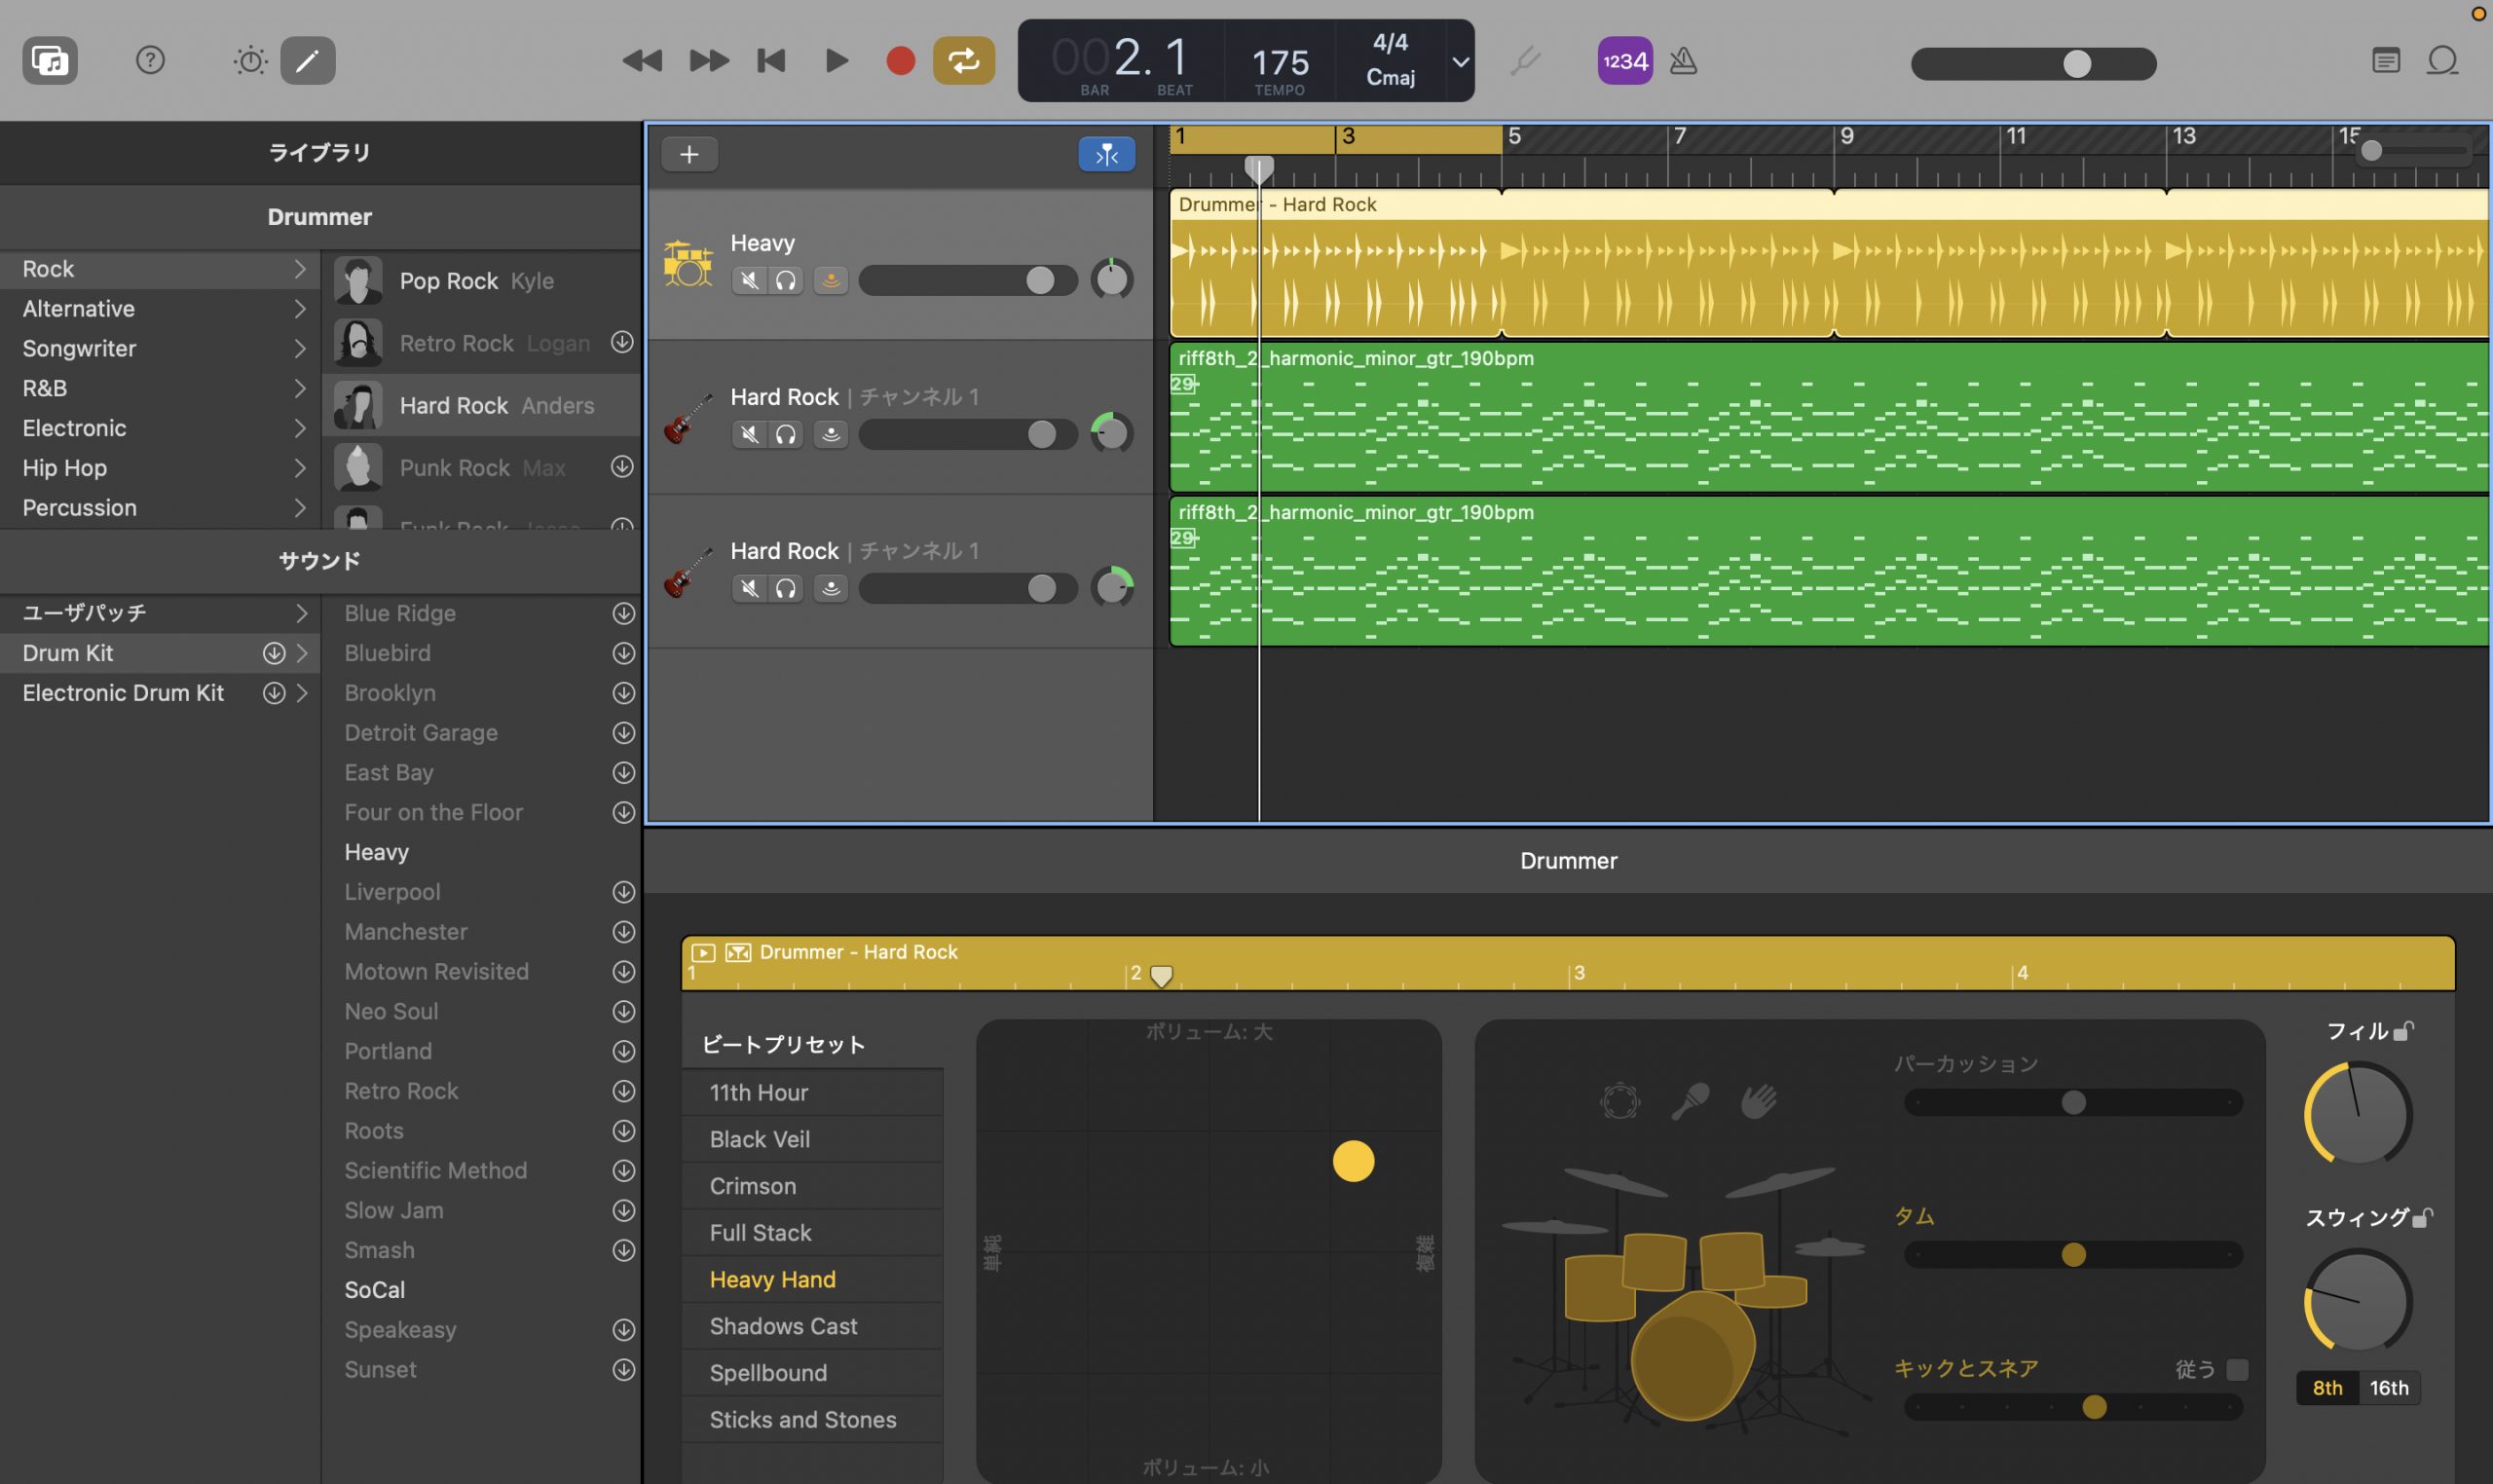Click the tempo value 175
Image resolution: width=2493 pixels, height=1484 pixels.
[1280, 62]
